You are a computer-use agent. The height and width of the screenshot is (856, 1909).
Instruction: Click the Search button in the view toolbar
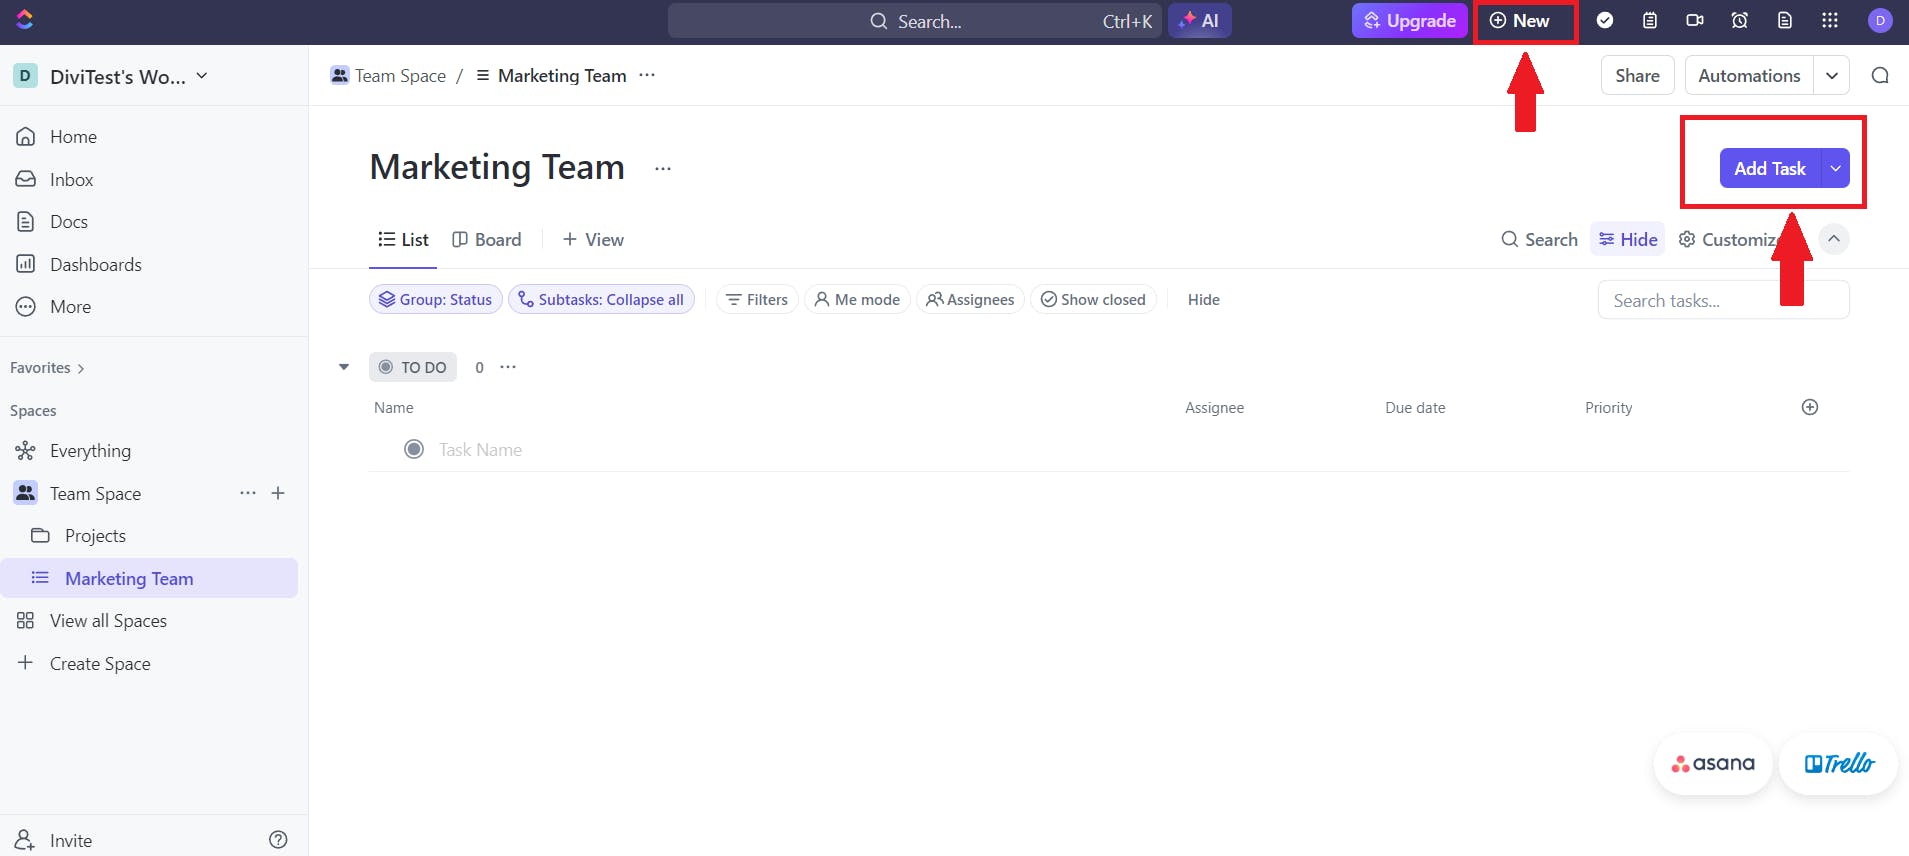pyautogui.click(x=1540, y=240)
